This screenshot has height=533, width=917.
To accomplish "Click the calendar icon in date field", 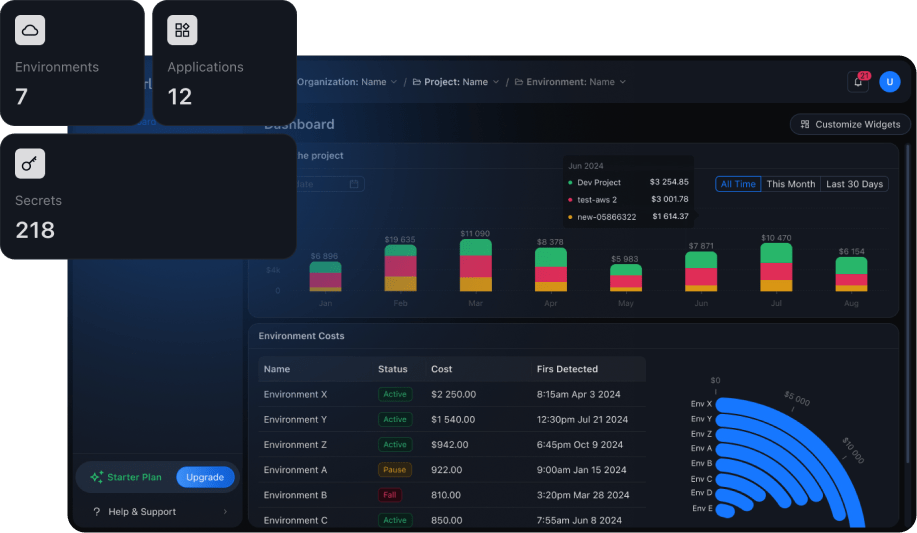I will [x=354, y=184].
